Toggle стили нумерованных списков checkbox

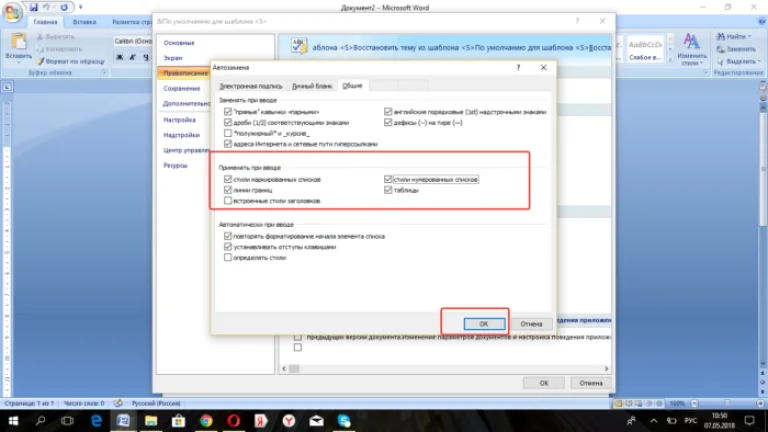click(388, 179)
